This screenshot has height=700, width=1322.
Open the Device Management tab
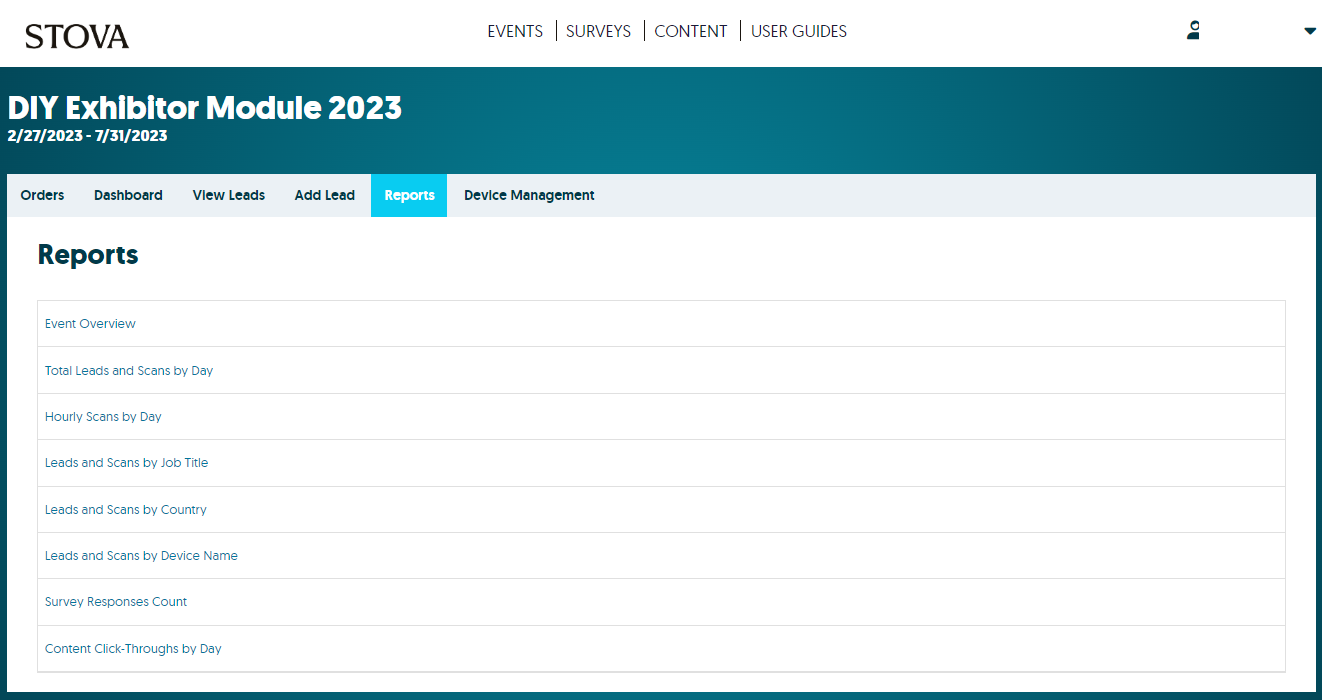(x=529, y=195)
